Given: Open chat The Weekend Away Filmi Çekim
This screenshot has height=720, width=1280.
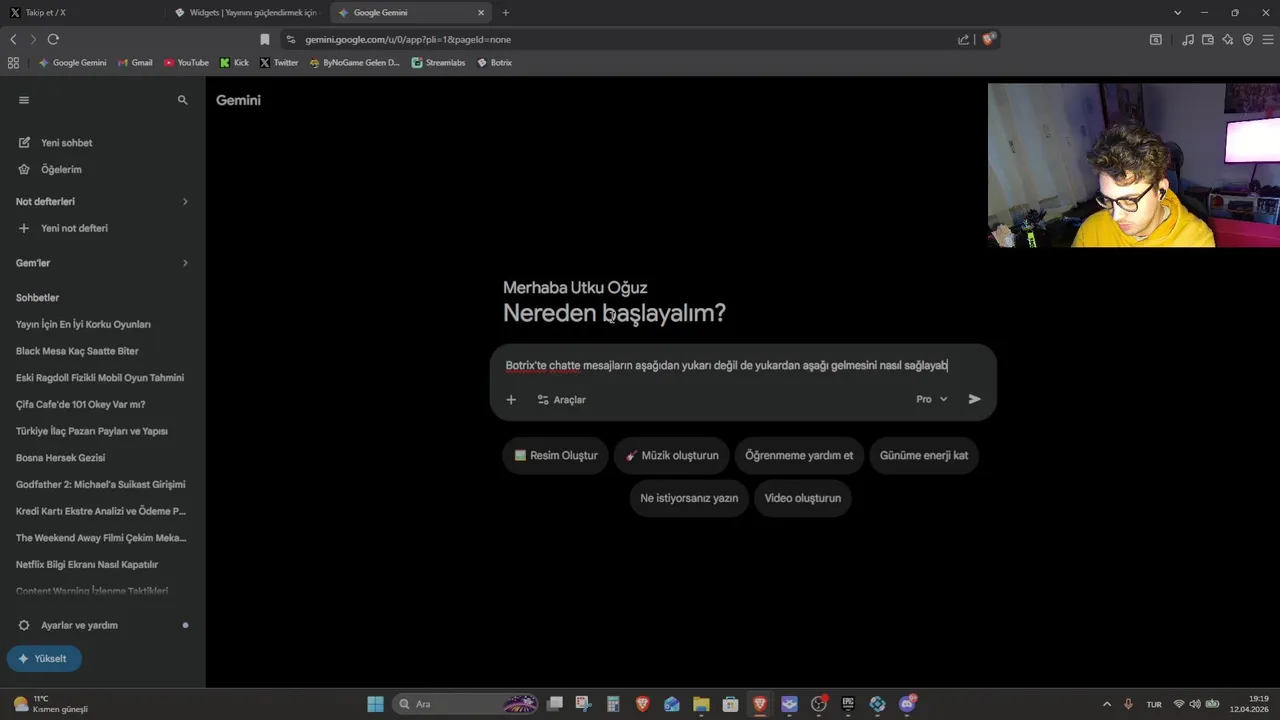Looking at the screenshot, I should (x=101, y=538).
